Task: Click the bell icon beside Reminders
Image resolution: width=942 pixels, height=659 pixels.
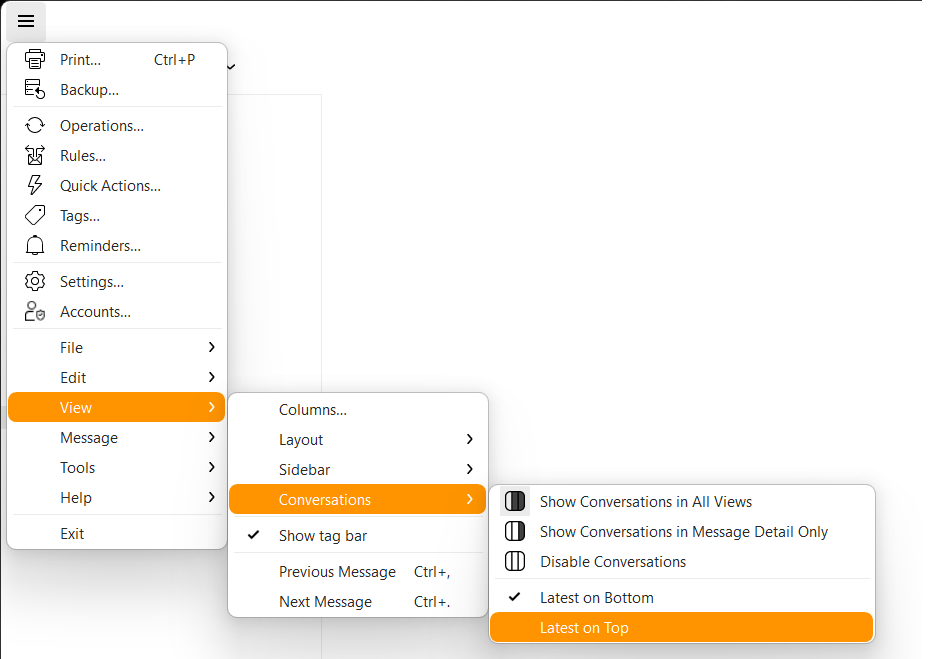Action: pyautogui.click(x=35, y=246)
